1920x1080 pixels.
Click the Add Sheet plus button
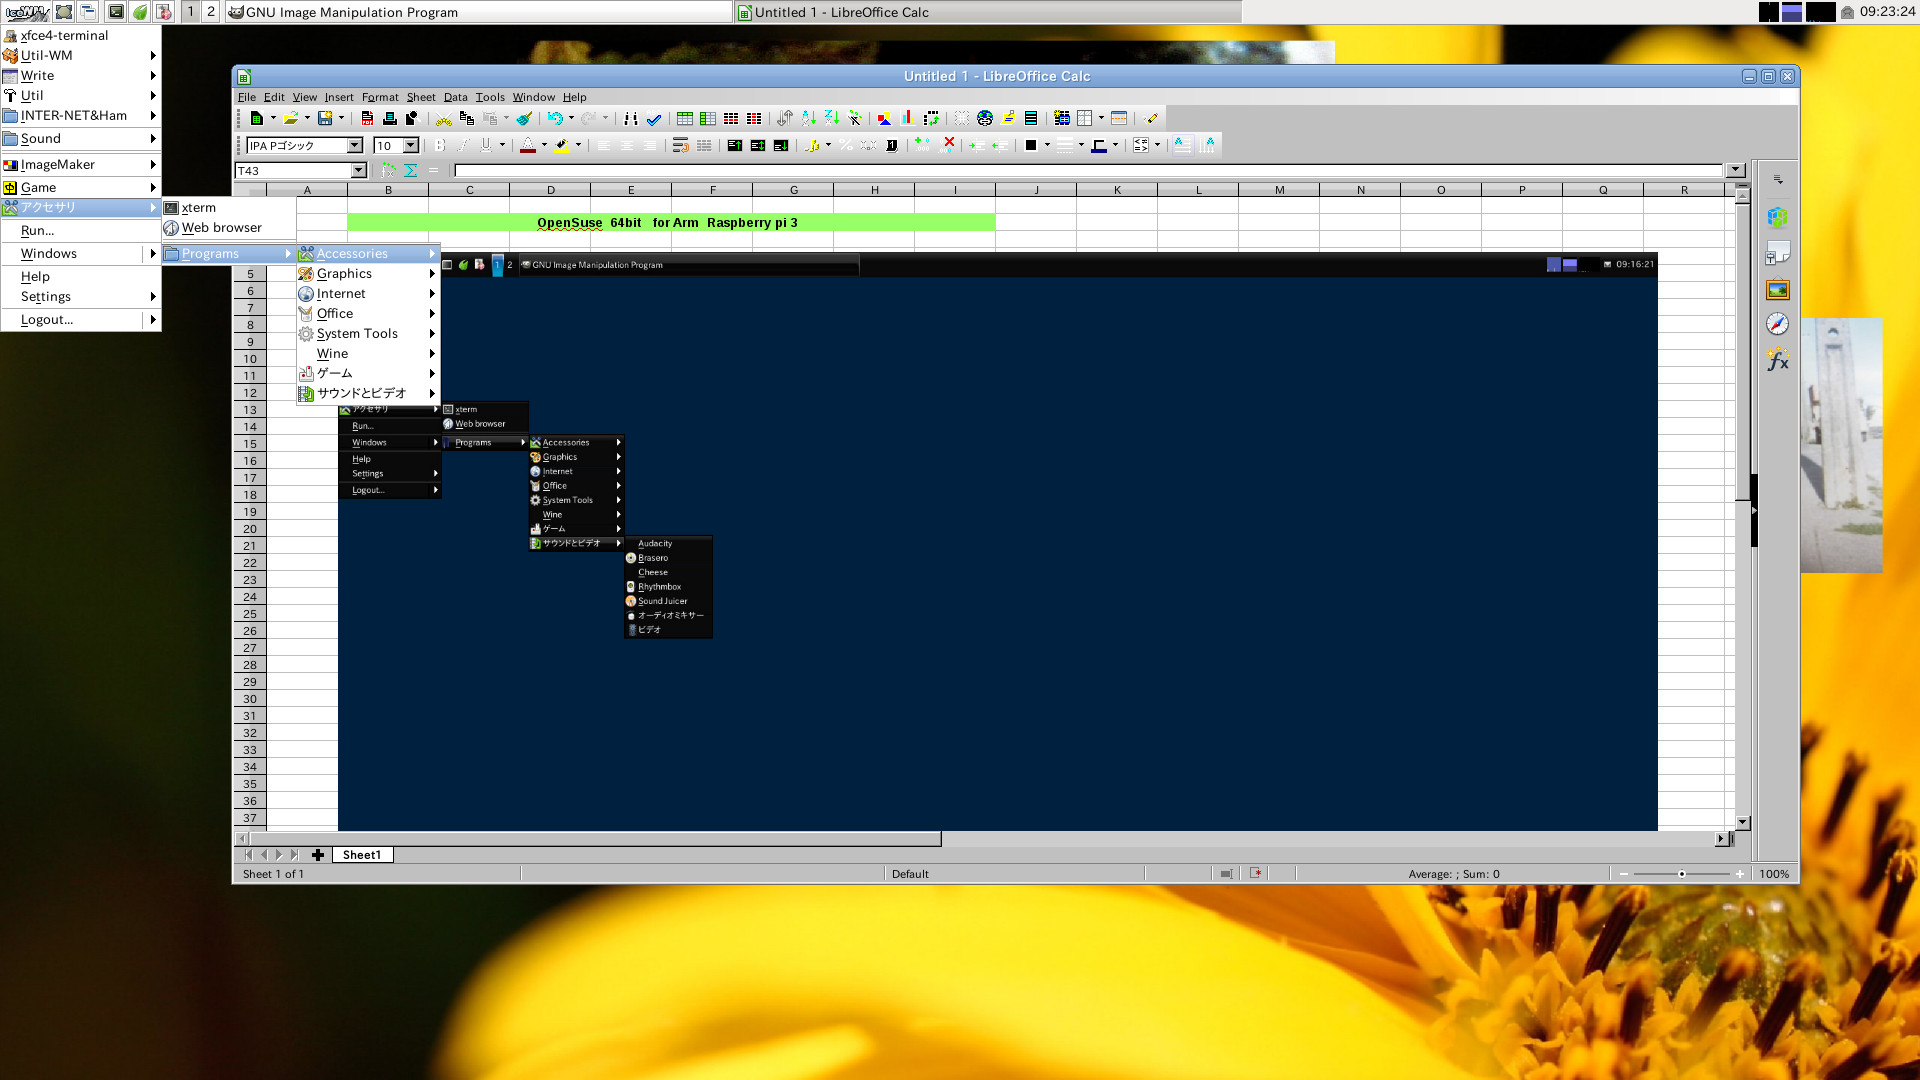(318, 855)
